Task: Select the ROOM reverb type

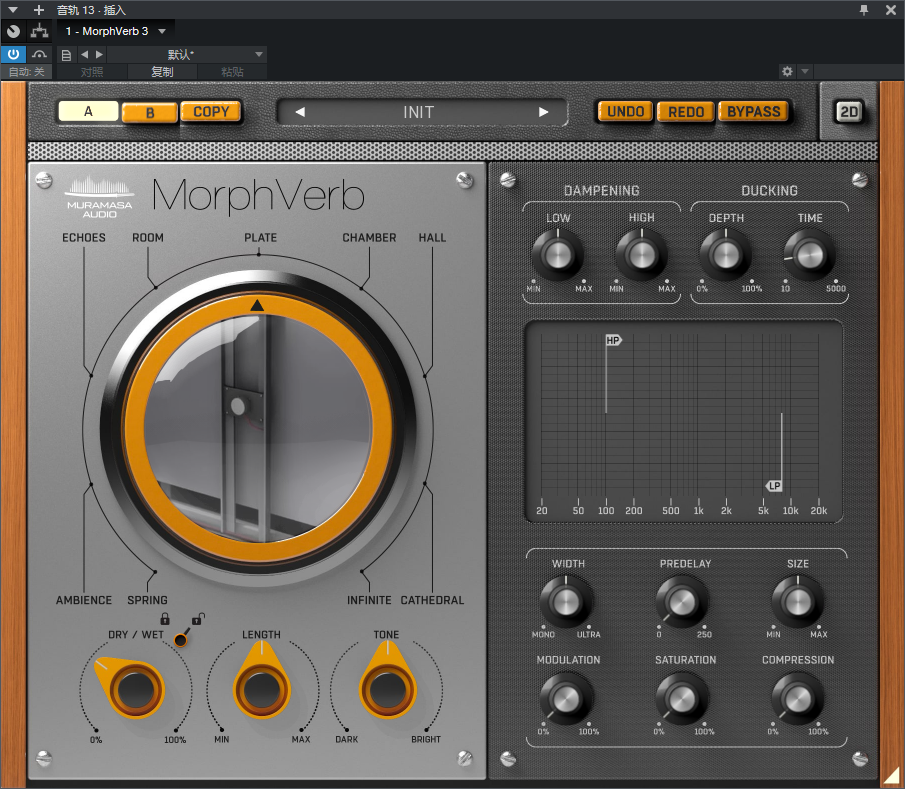Action: pyautogui.click(x=148, y=238)
